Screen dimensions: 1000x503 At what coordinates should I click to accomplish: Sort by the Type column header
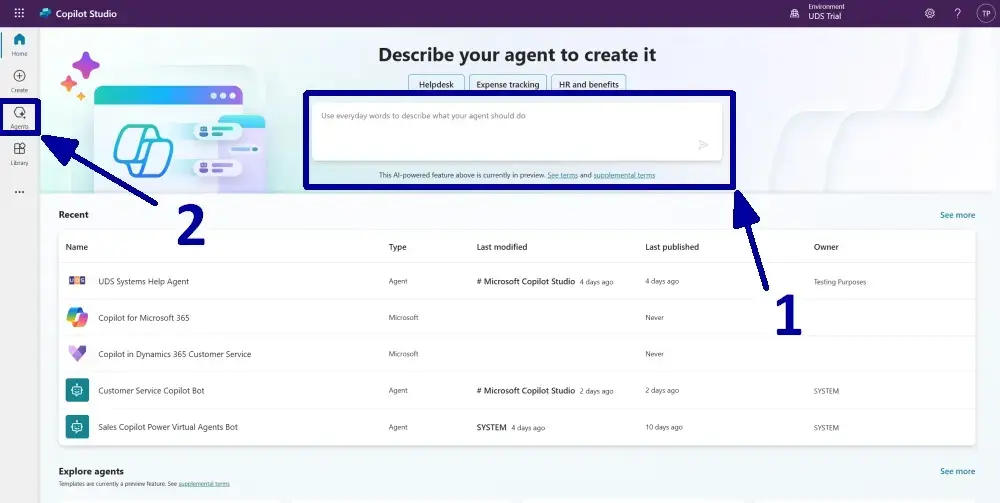pyautogui.click(x=397, y=247)
